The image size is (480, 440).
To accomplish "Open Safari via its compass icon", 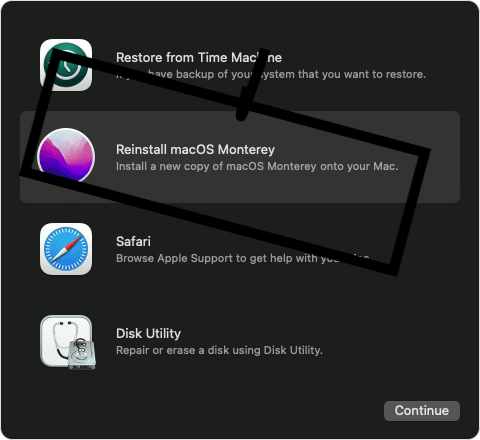I will click(66, 249).
